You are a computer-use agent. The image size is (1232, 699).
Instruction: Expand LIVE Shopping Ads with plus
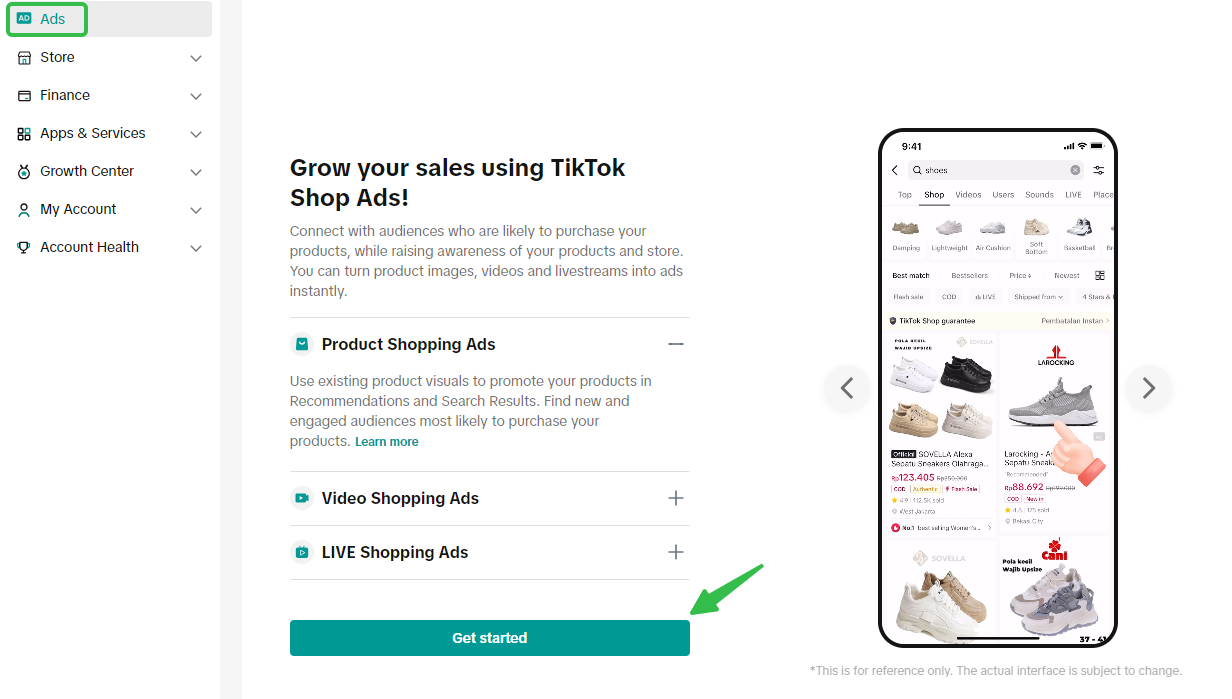[x=676, y=552]
